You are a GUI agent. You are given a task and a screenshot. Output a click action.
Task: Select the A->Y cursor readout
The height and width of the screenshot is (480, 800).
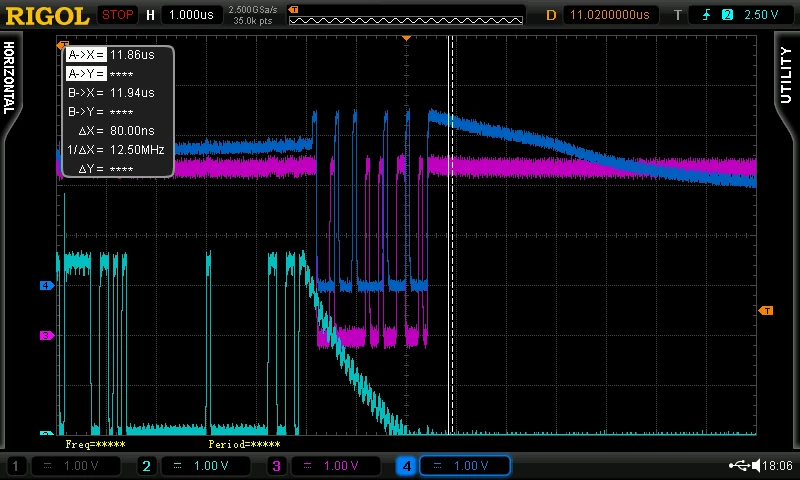click(x=100, y=74)
